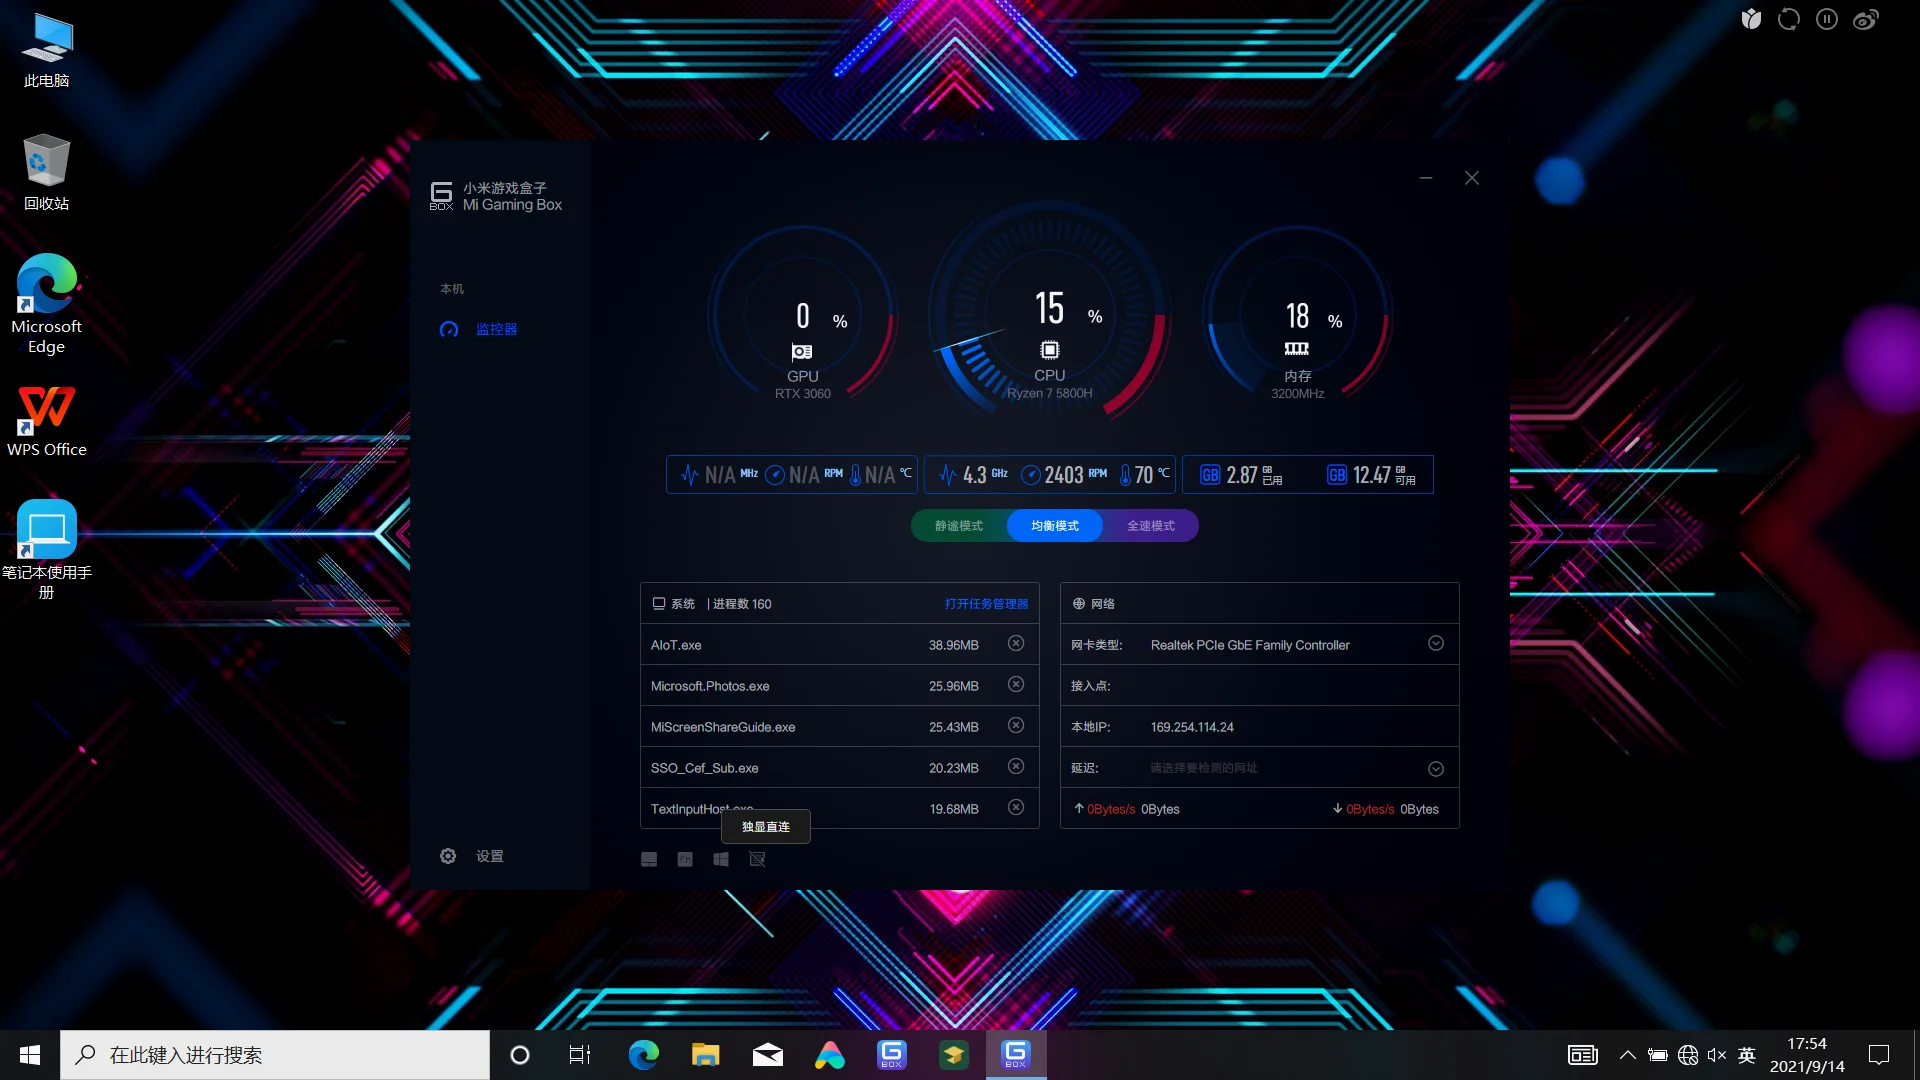
Task: Open the green cube app on the taskbar
Action: [954, 1055]
